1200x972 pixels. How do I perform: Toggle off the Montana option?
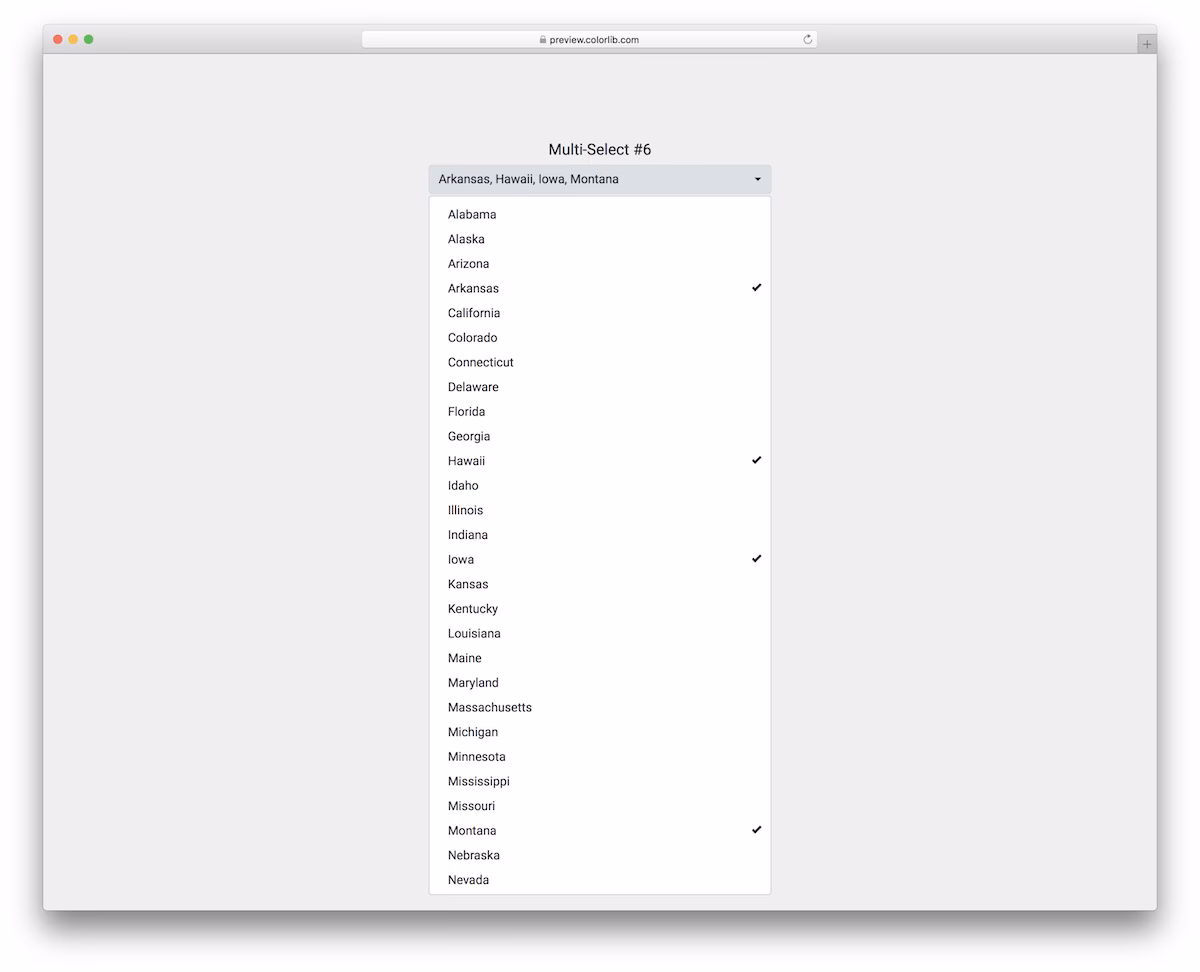pyautogui.click(x=600, y=831)
